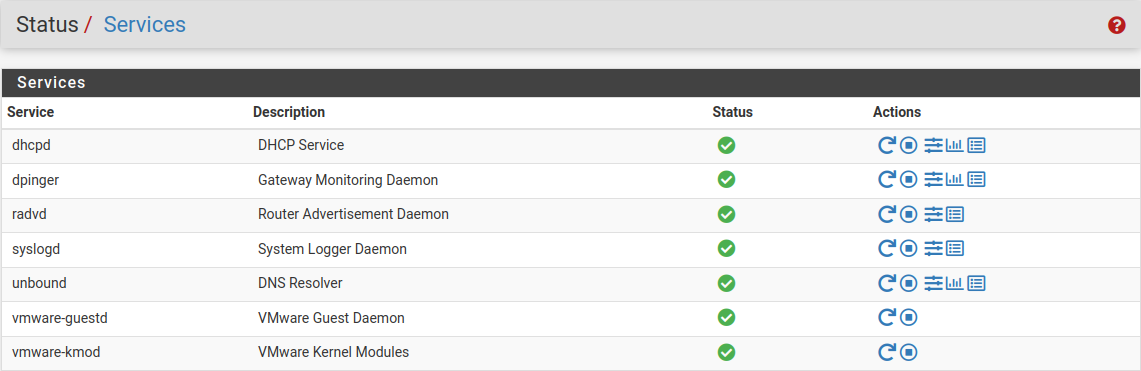Open the help icon at top right
1141x371 pixels.
tap(1117, 25)
